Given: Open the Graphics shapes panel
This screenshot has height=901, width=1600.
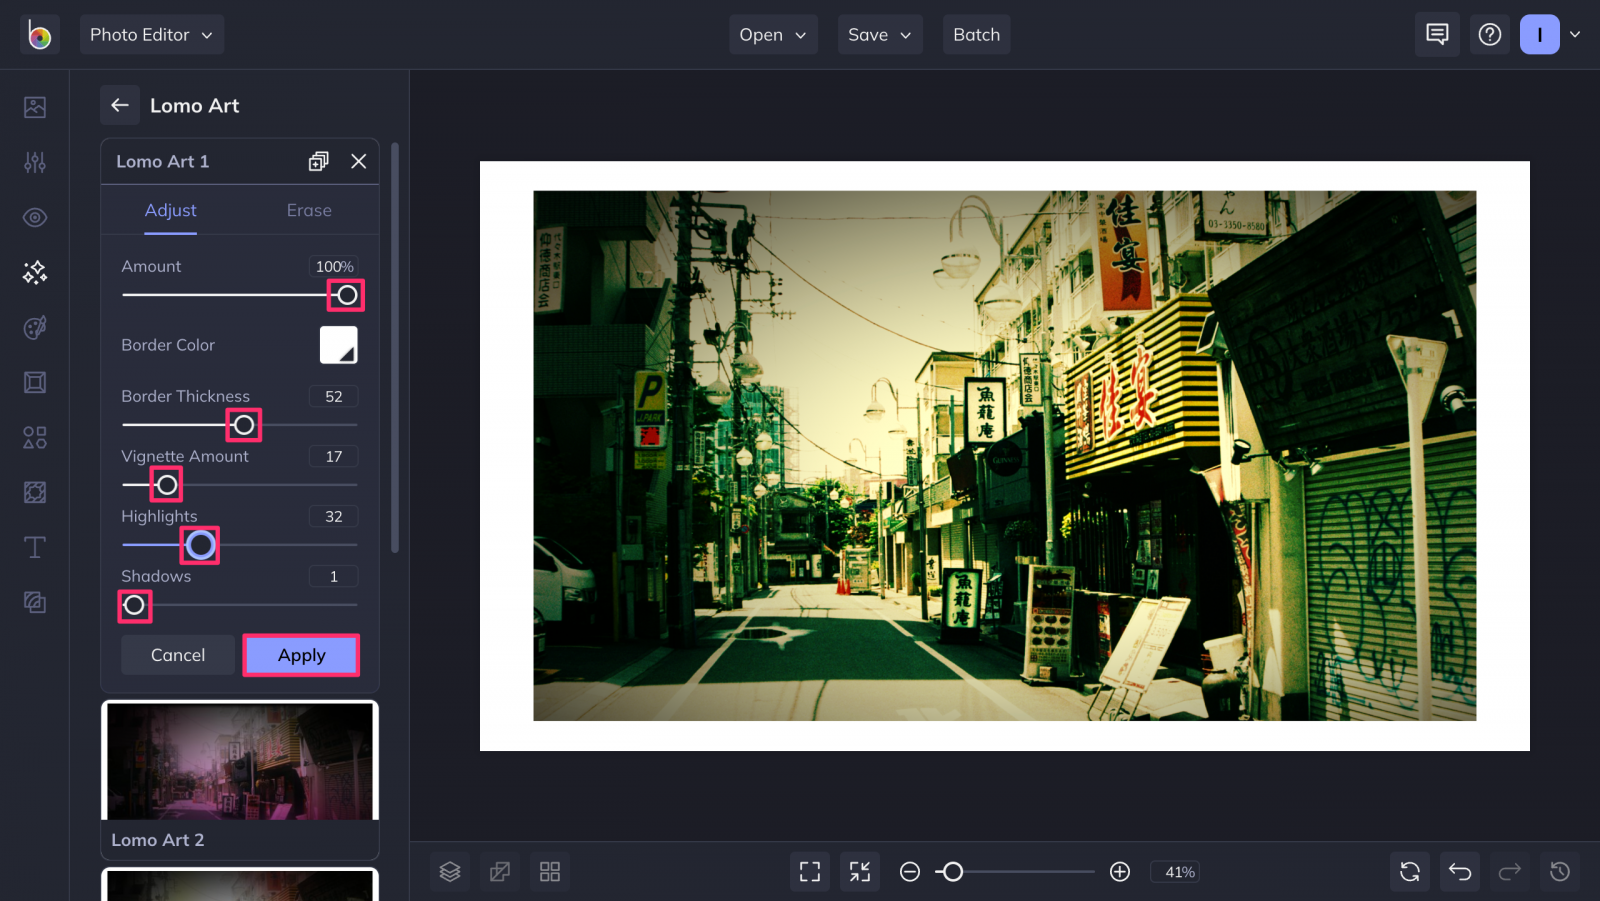Looking at the screenshot, I should point(34,437).
